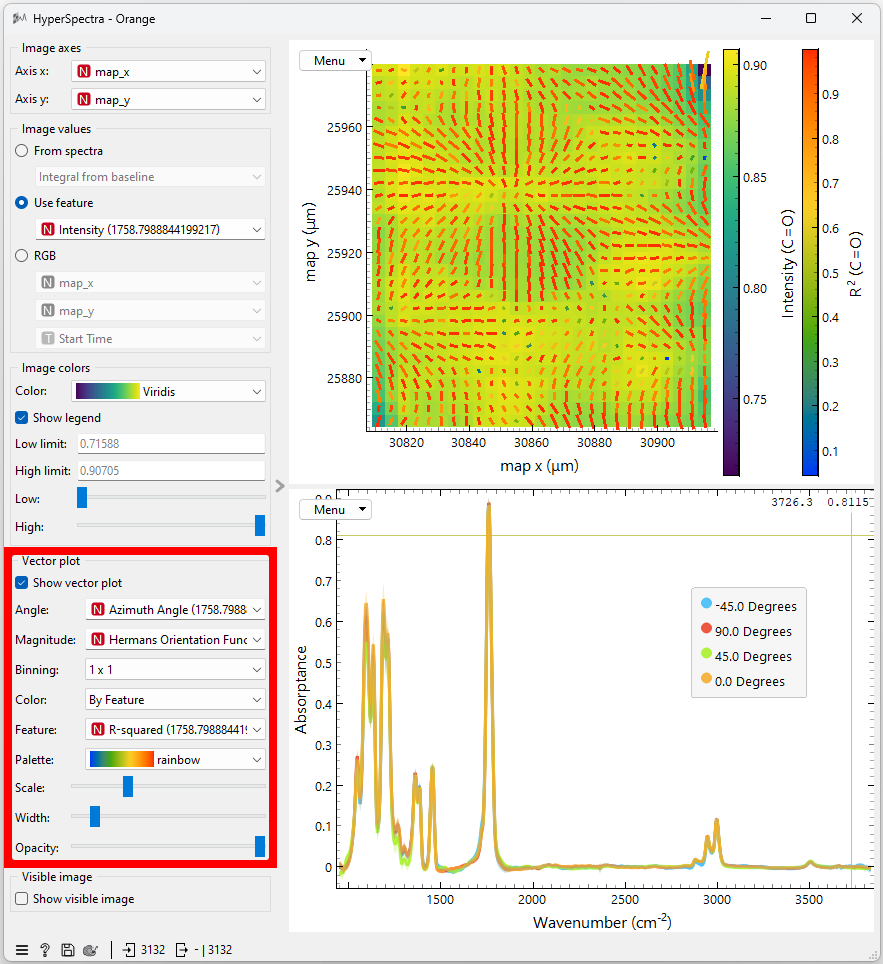Open the Axis y map_y dropdown
This screenshot has height=964, width=883.
168,99
